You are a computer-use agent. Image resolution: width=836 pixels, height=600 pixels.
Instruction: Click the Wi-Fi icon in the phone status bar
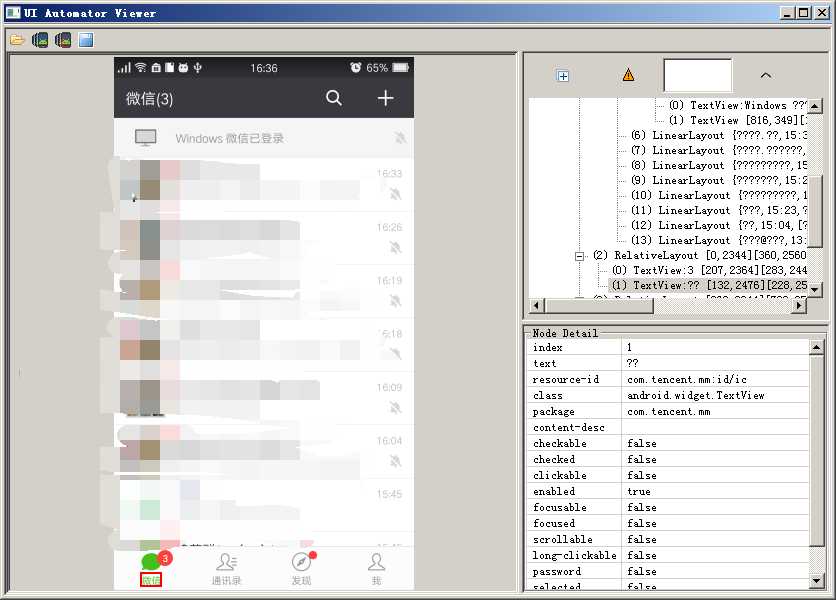(x=141, y=67)
